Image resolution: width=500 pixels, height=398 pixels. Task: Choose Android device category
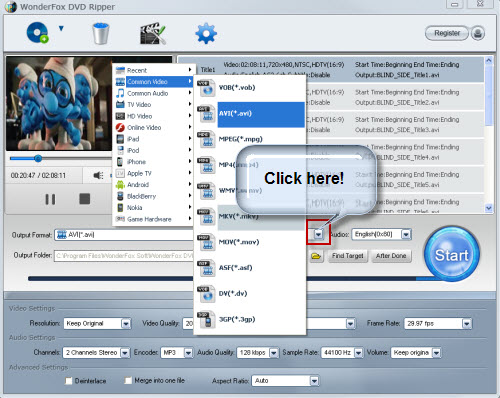pyautogui.click(x=153, y=185)
